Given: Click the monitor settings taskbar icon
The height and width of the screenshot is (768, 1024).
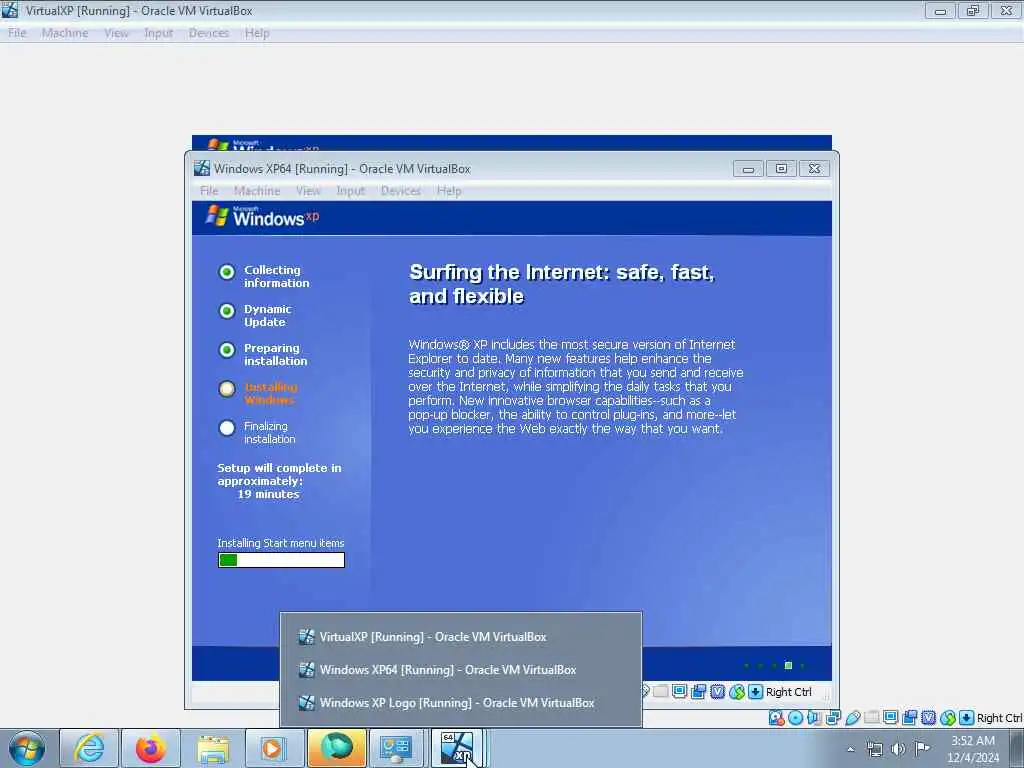Looking at the screenshot, I should click(398, 748).
